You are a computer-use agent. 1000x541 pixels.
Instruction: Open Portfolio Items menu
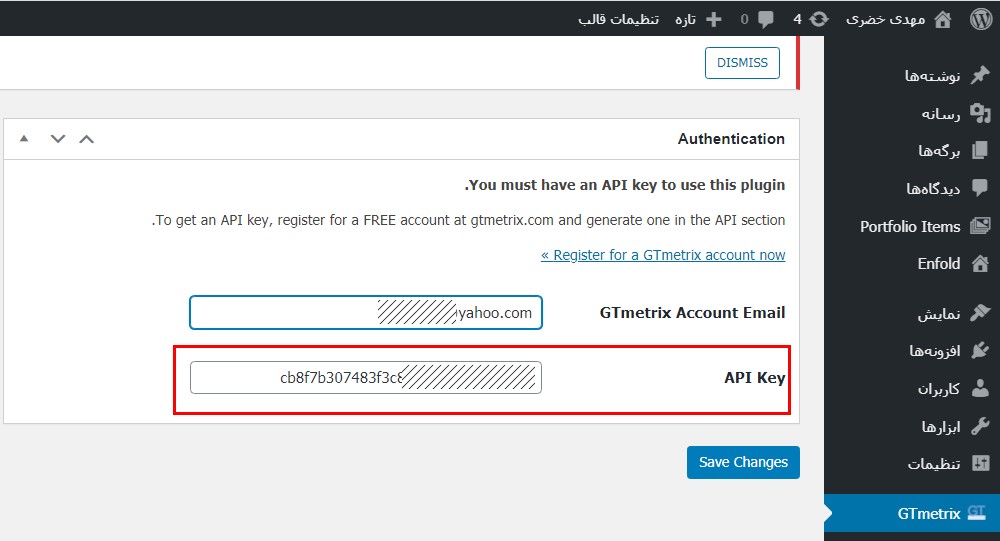(912, 226)
